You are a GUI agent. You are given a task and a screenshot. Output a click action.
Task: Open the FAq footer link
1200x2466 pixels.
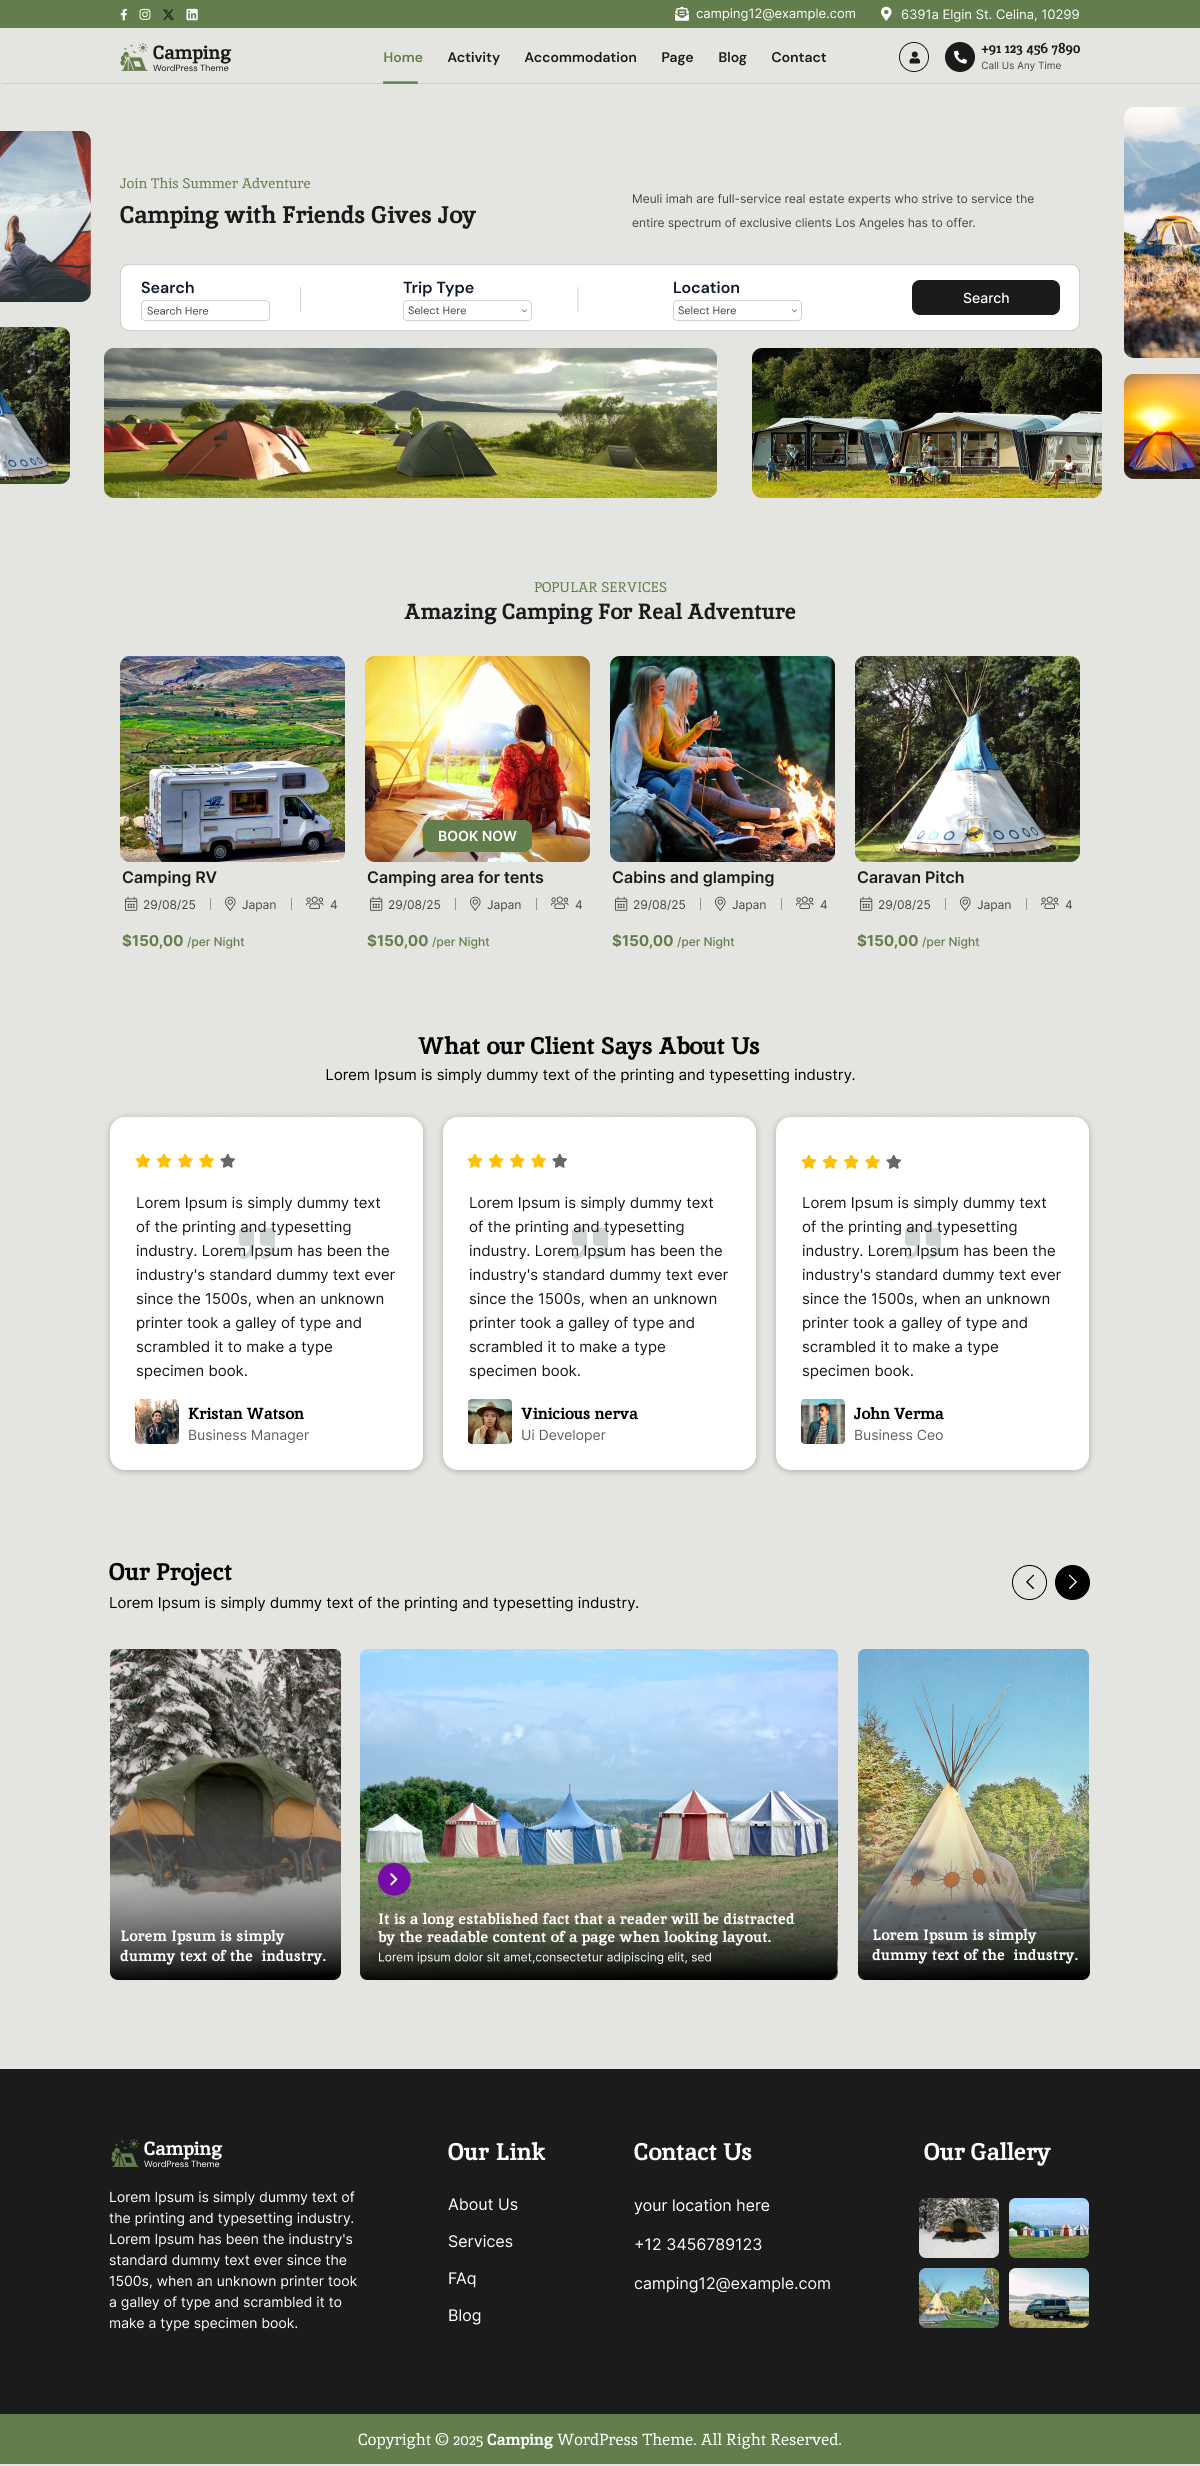coord(462,2278)
